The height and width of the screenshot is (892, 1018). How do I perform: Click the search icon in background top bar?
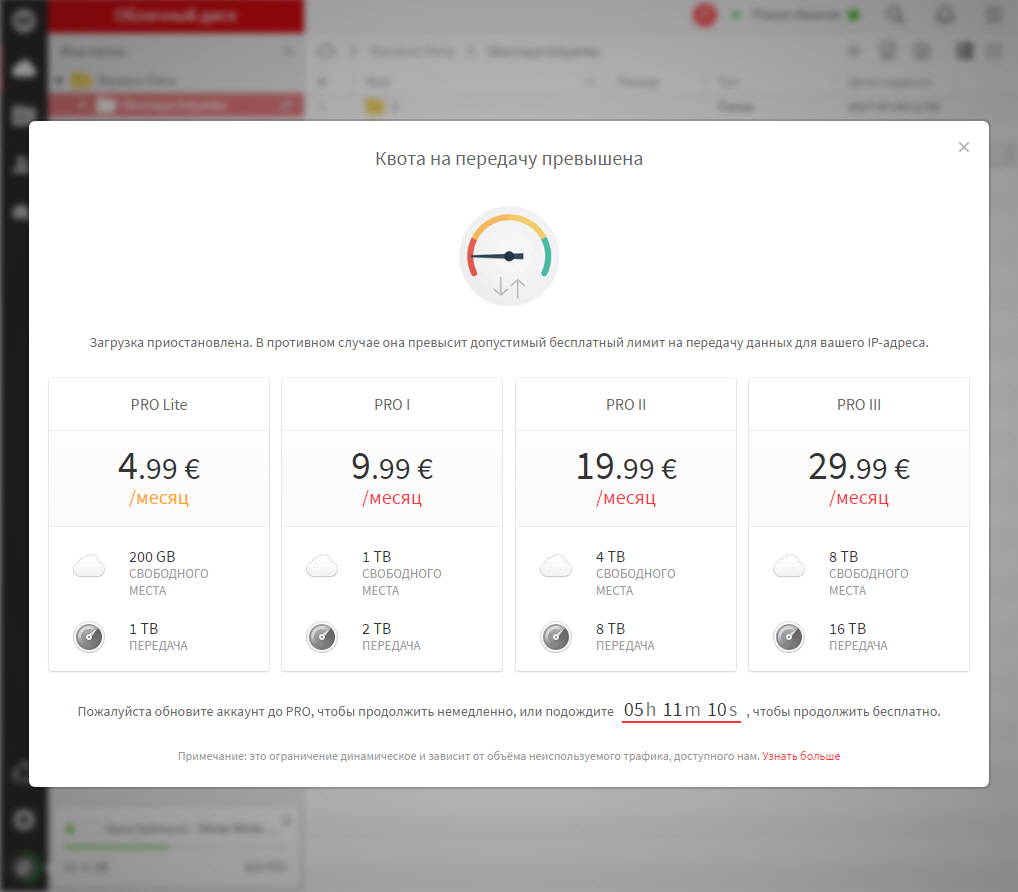pos(896,15)
